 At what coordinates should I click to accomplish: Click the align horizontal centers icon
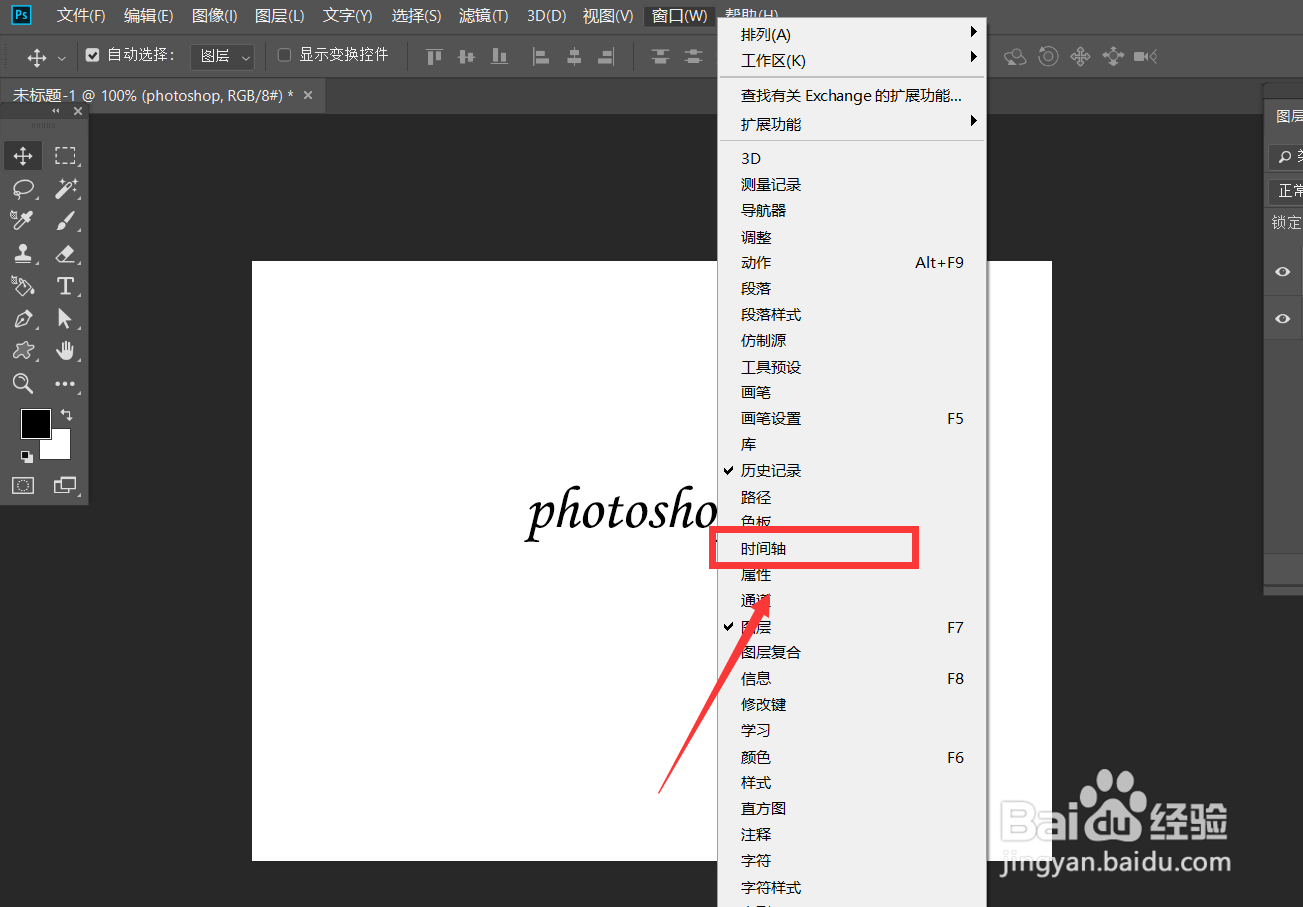(574, 57)
